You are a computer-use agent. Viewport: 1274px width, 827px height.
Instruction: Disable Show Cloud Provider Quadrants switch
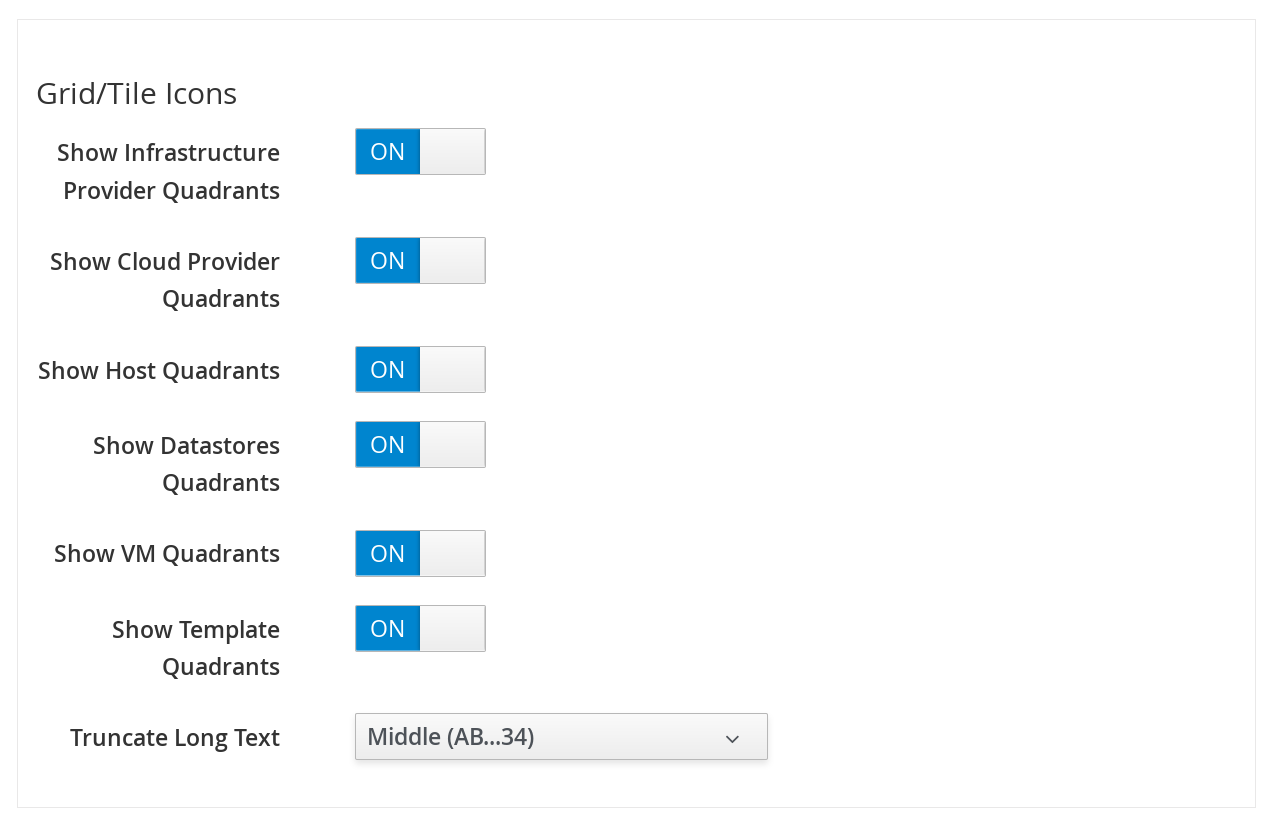pyautogui.click(x=420, y=261)
